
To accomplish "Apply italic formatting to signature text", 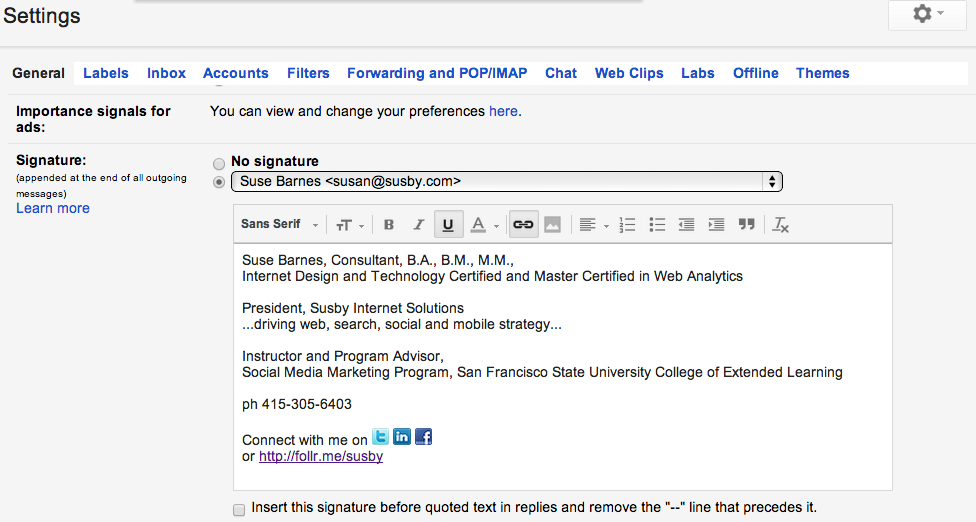I will [419, 225].
